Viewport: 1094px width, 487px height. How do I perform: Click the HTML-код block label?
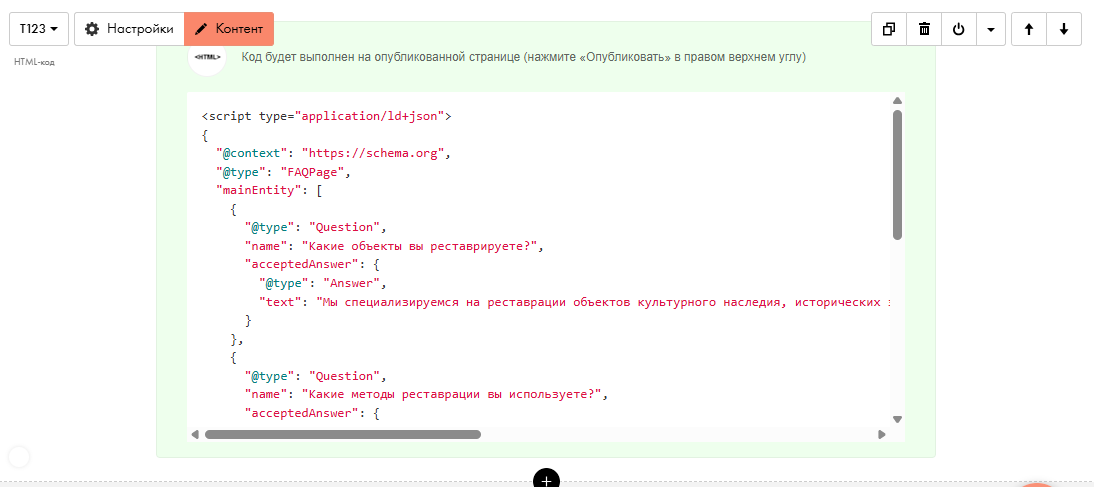point(34,62)
